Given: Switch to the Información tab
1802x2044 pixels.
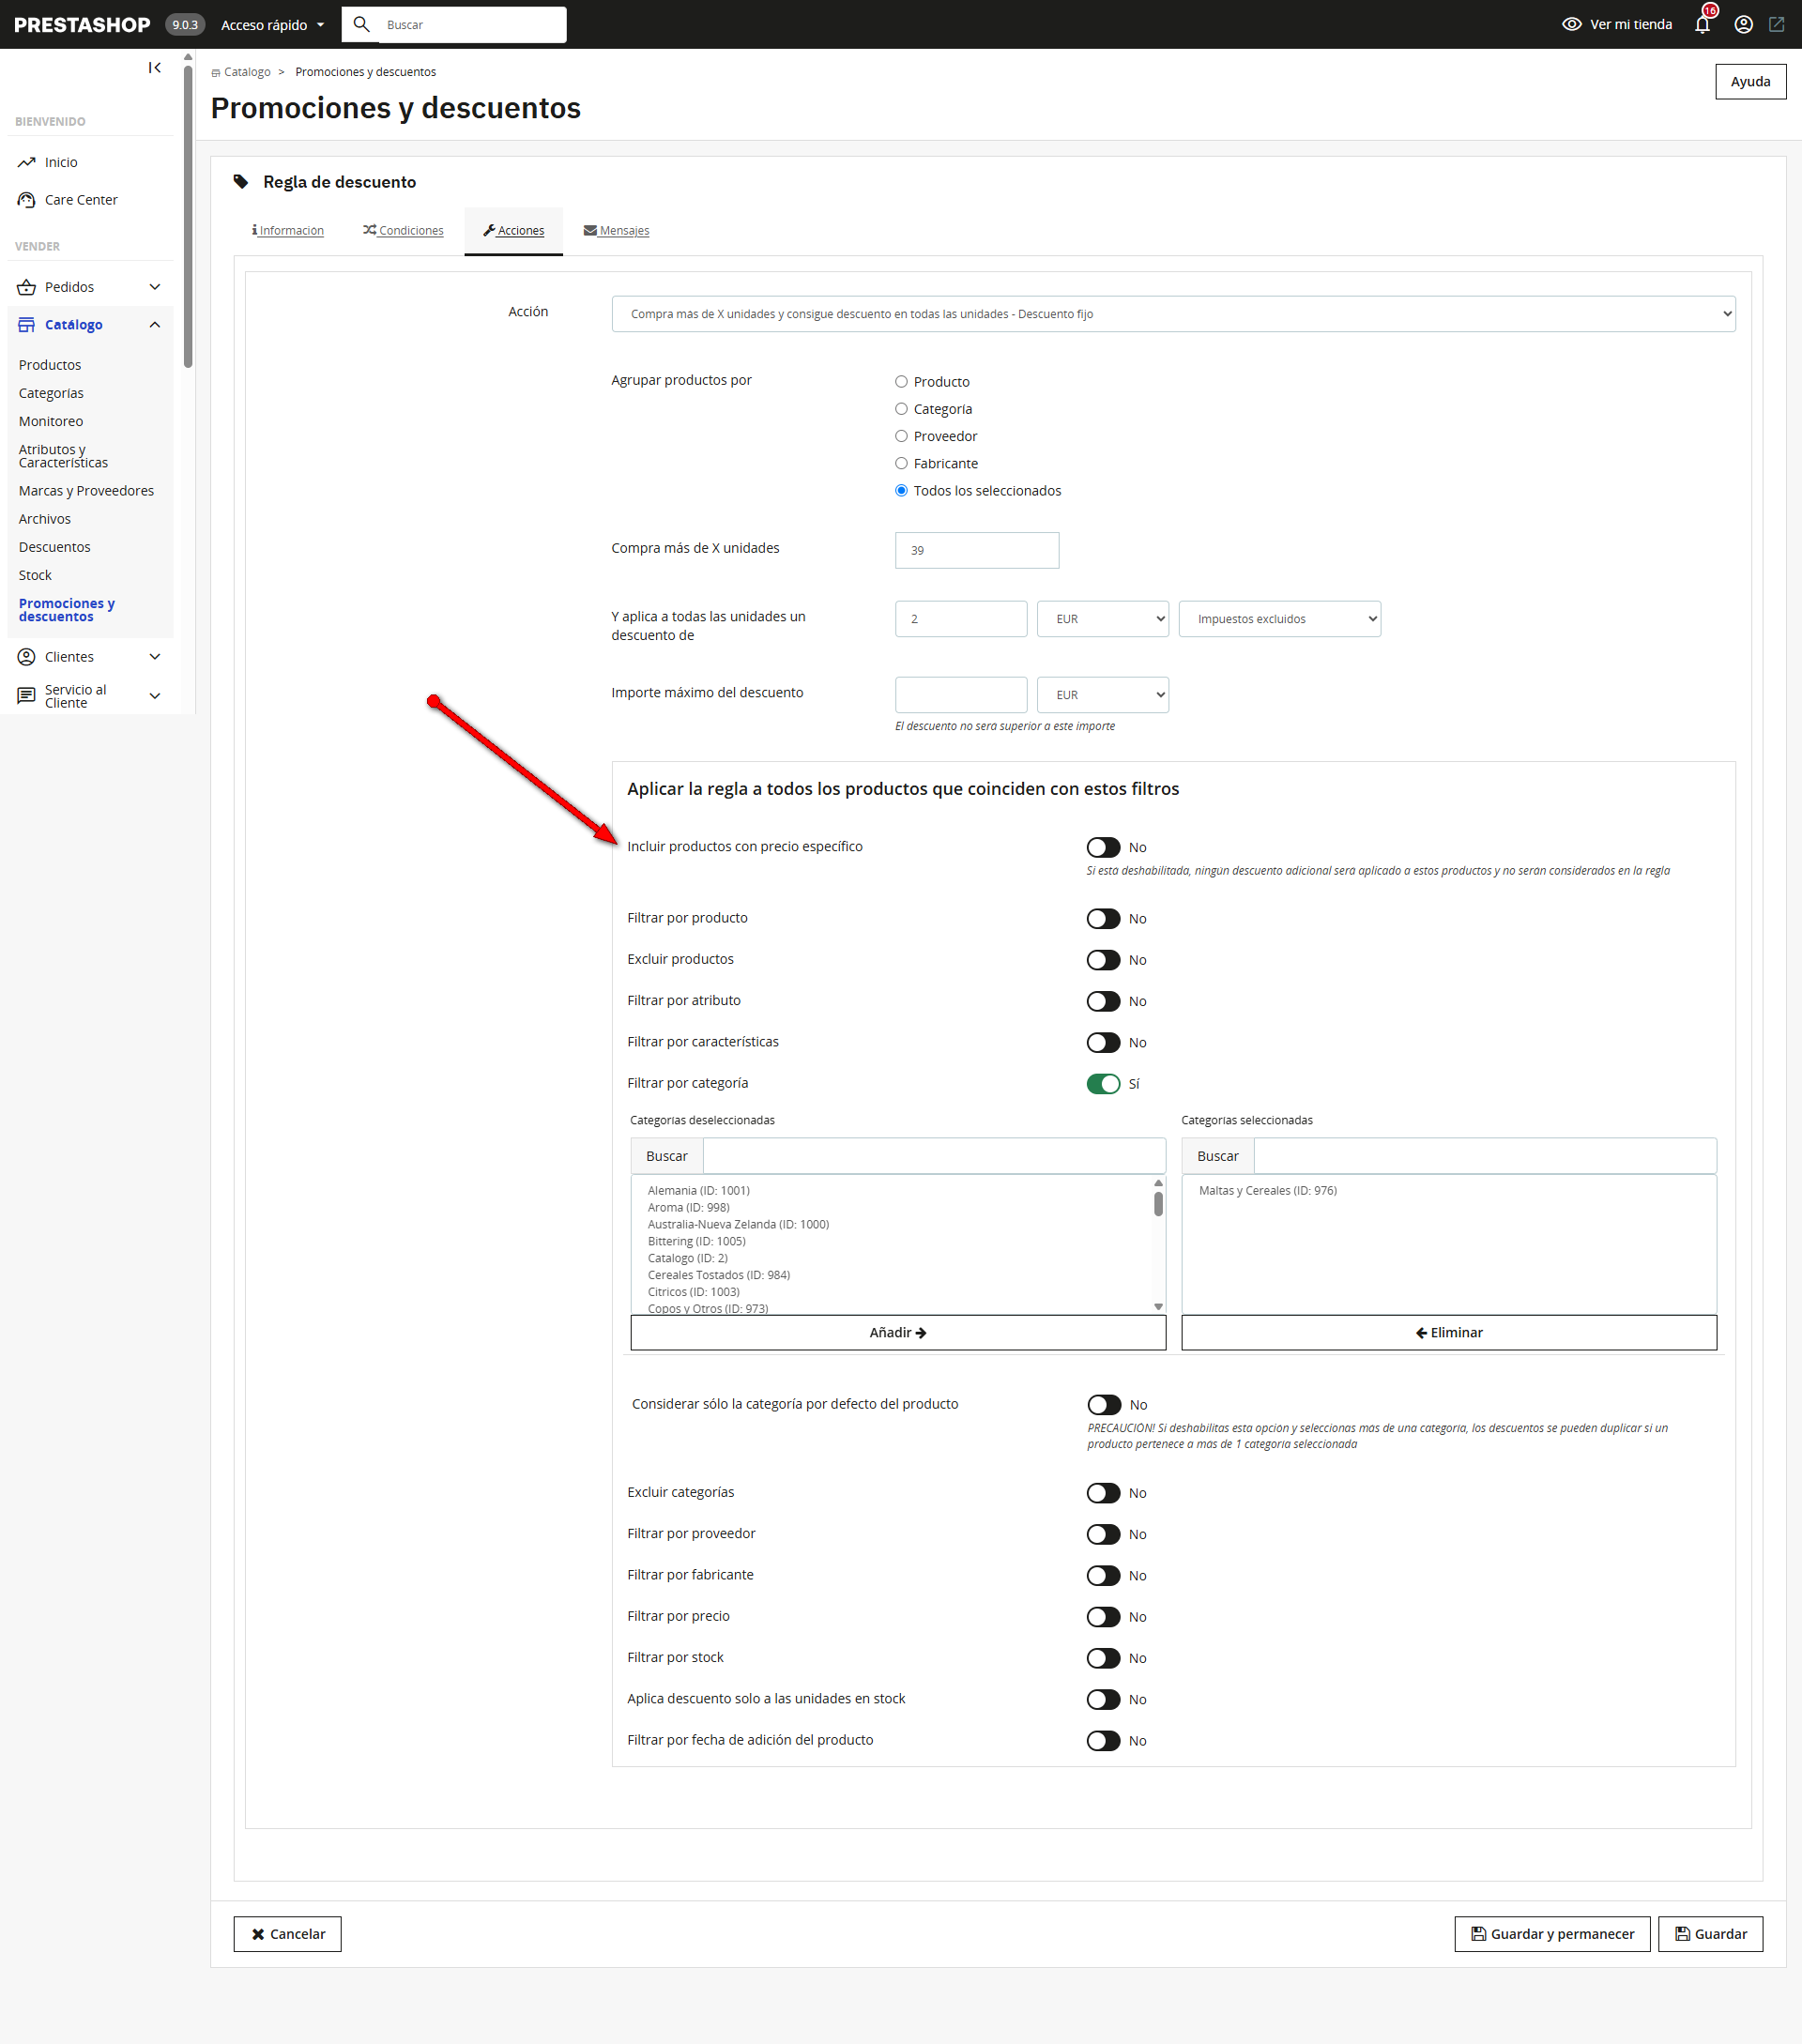Looking at the screenshot, I should tap(288, 231).
